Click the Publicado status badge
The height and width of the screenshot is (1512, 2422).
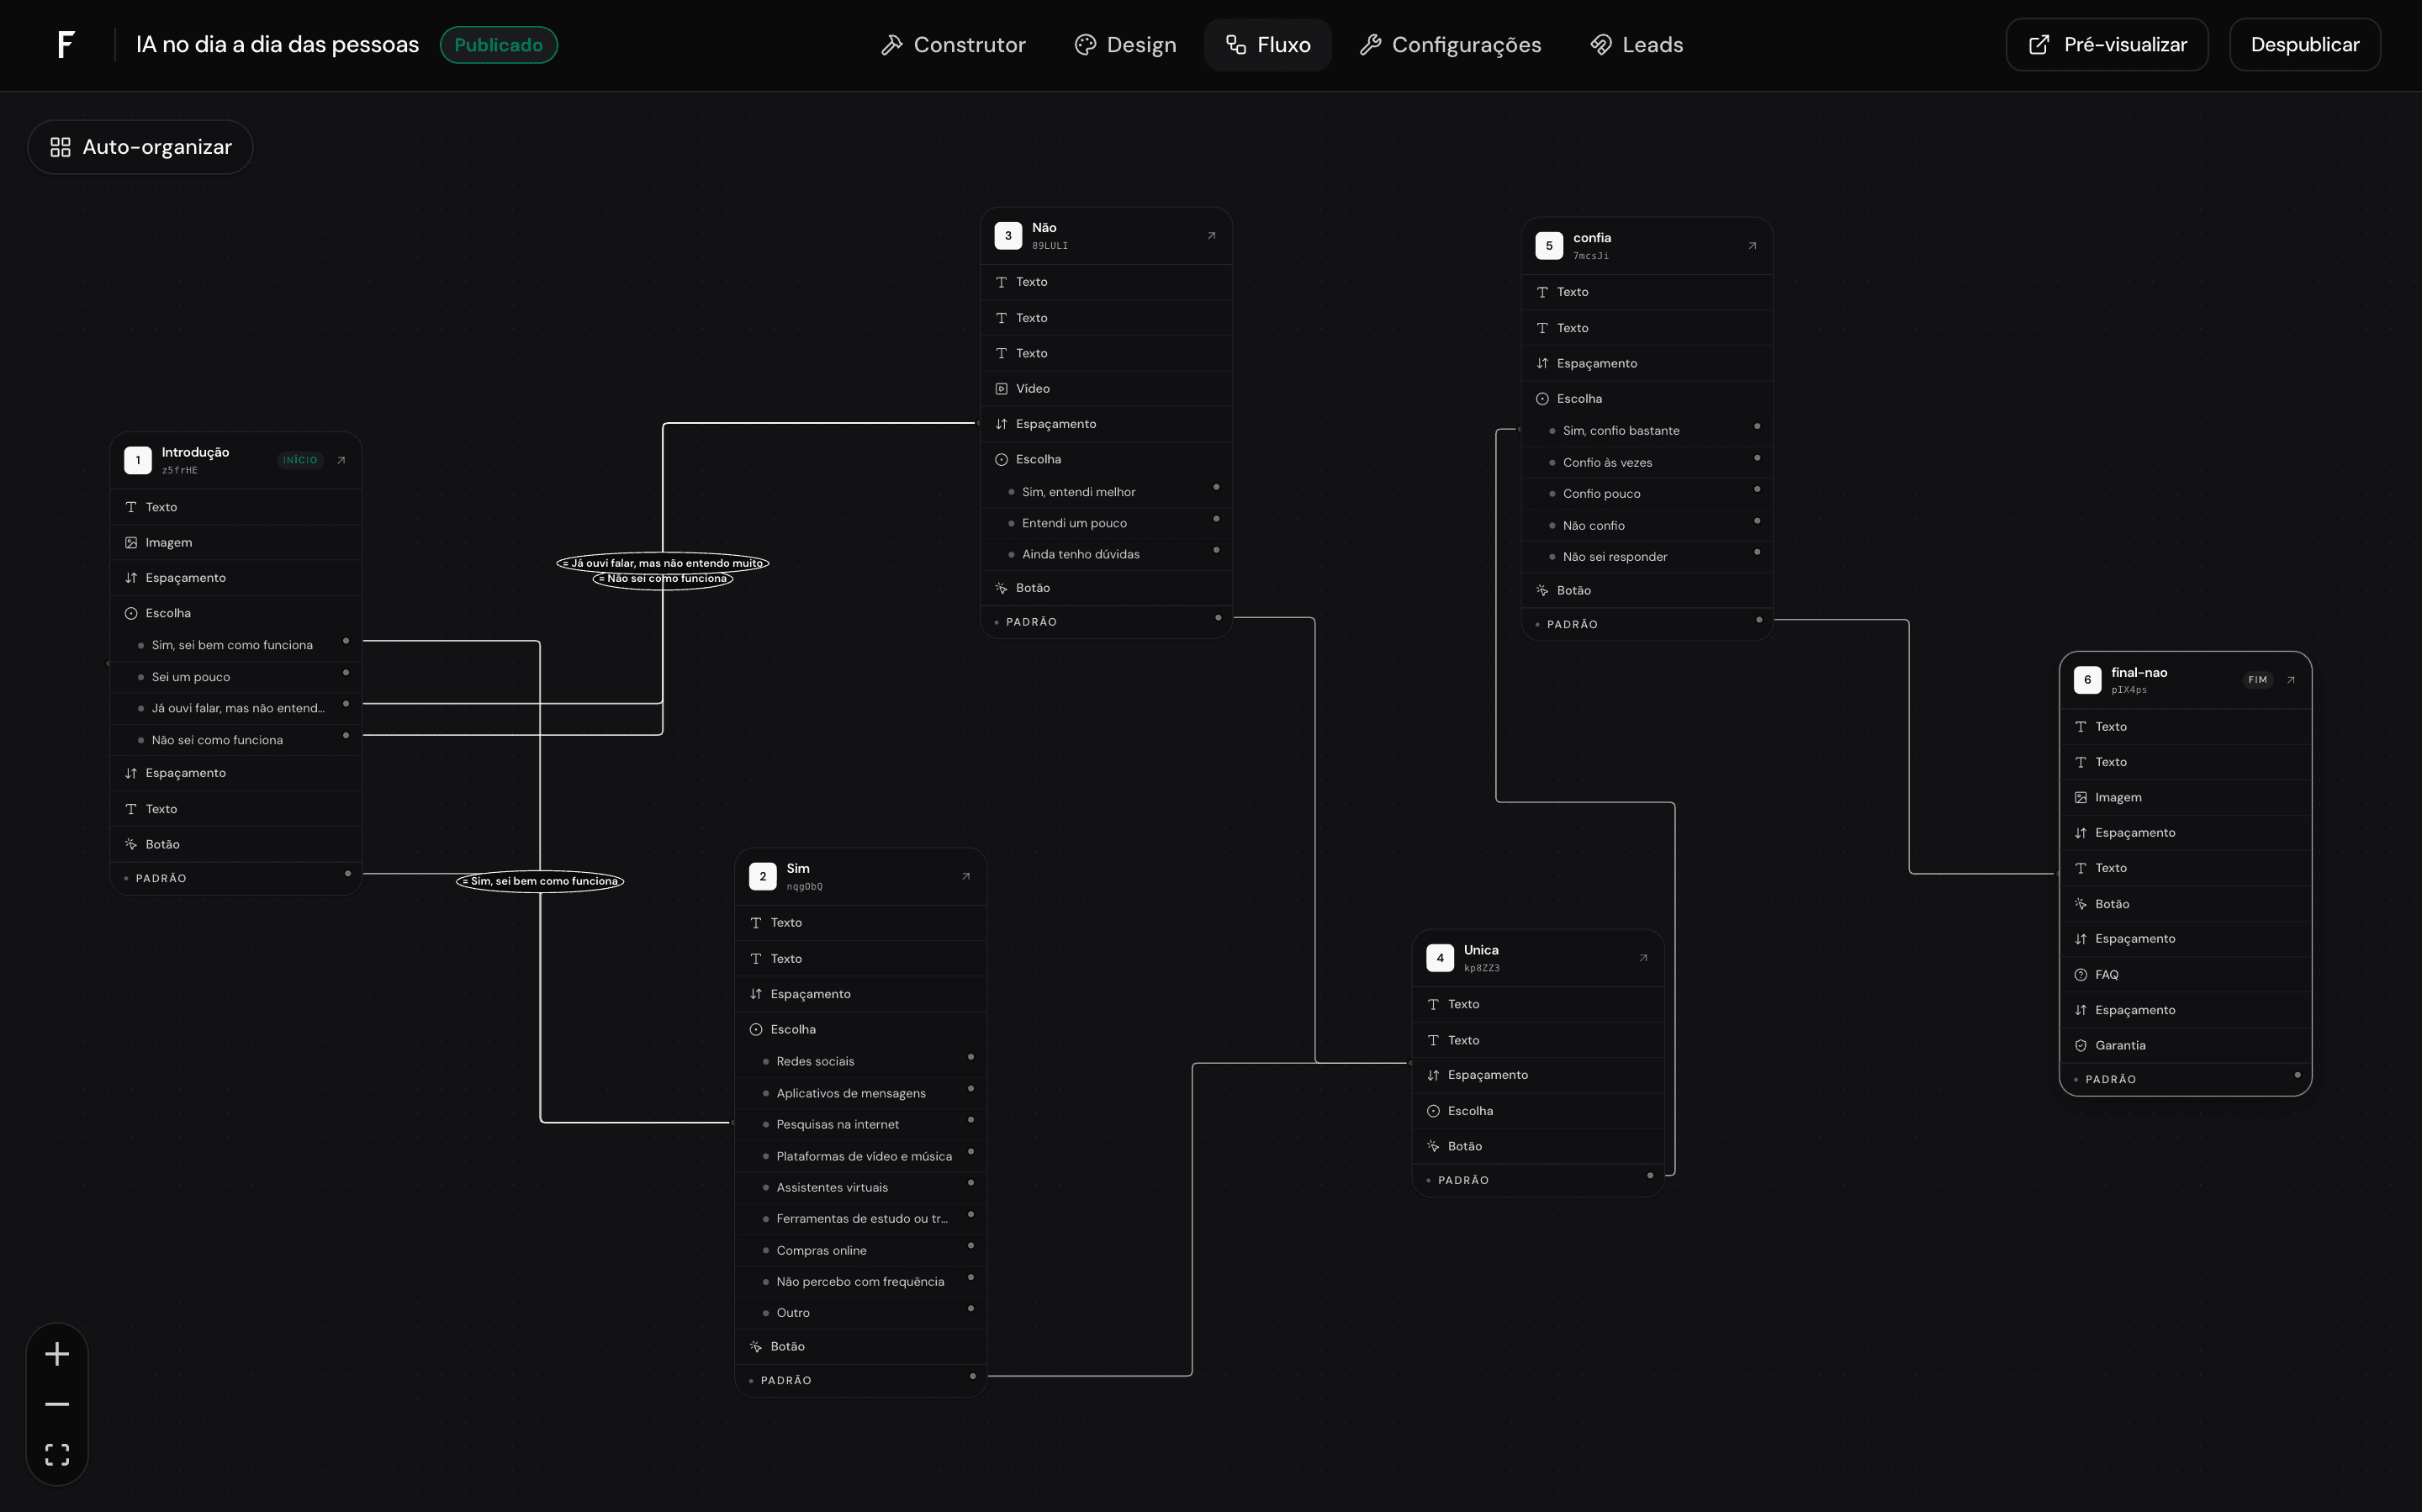[x=499, y=45]
